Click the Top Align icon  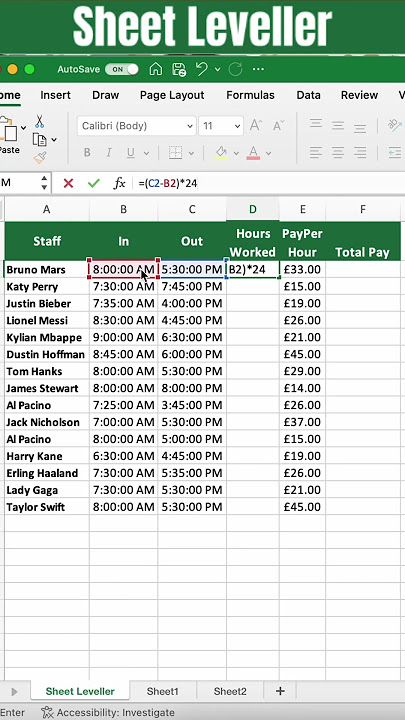tap(315, 125)
